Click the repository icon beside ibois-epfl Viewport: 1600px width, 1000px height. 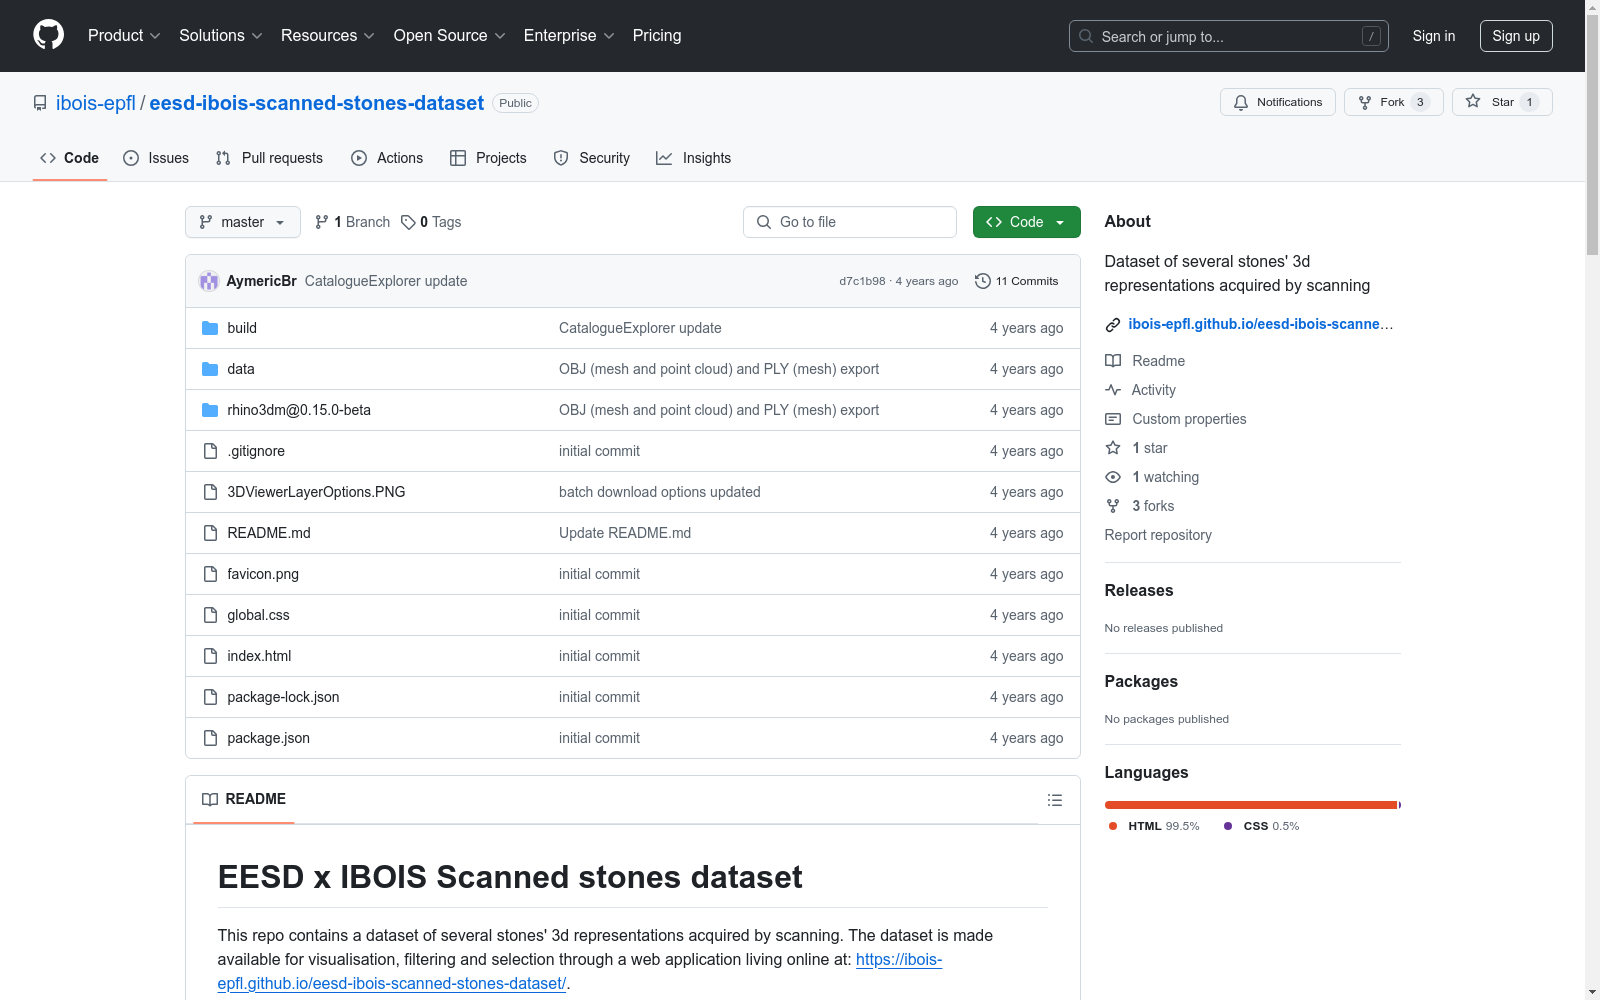pyautogui.click(x=40, y=103)
